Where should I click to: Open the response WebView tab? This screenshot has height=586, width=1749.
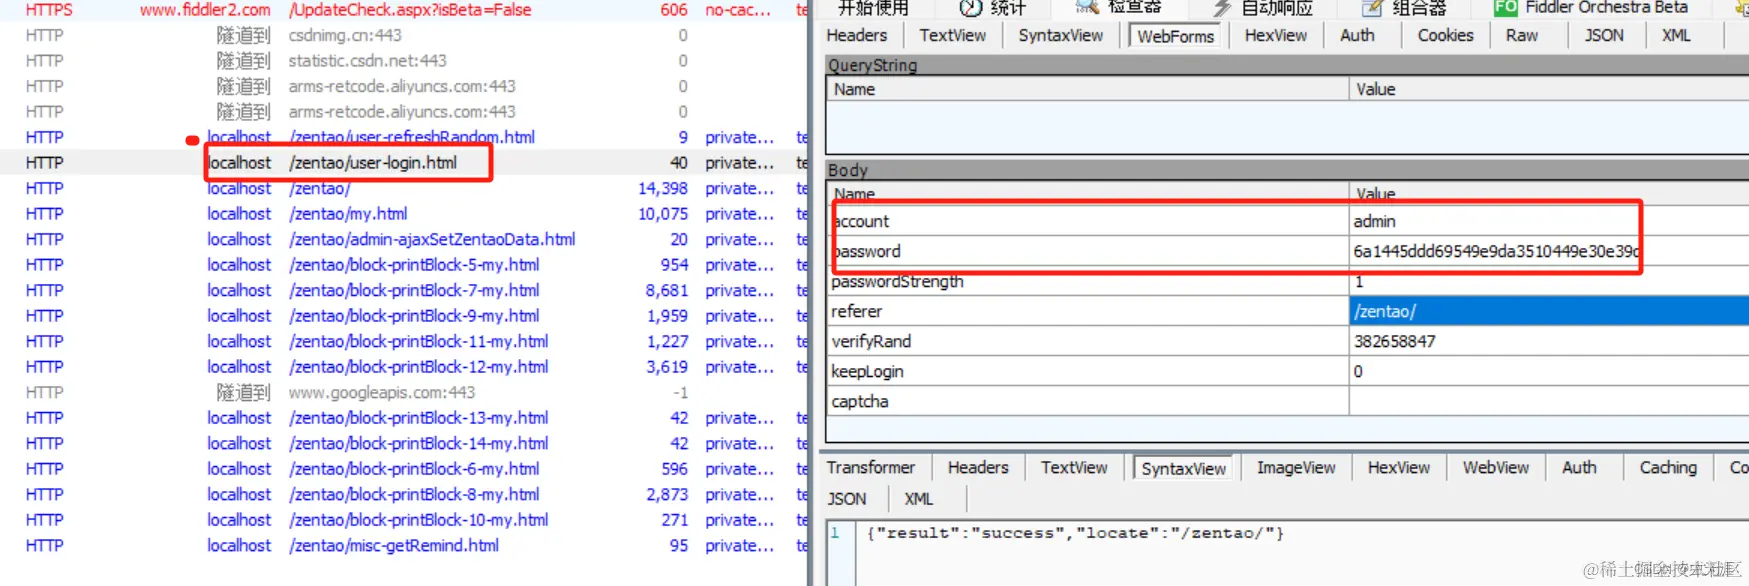(x=1496, y=467)
